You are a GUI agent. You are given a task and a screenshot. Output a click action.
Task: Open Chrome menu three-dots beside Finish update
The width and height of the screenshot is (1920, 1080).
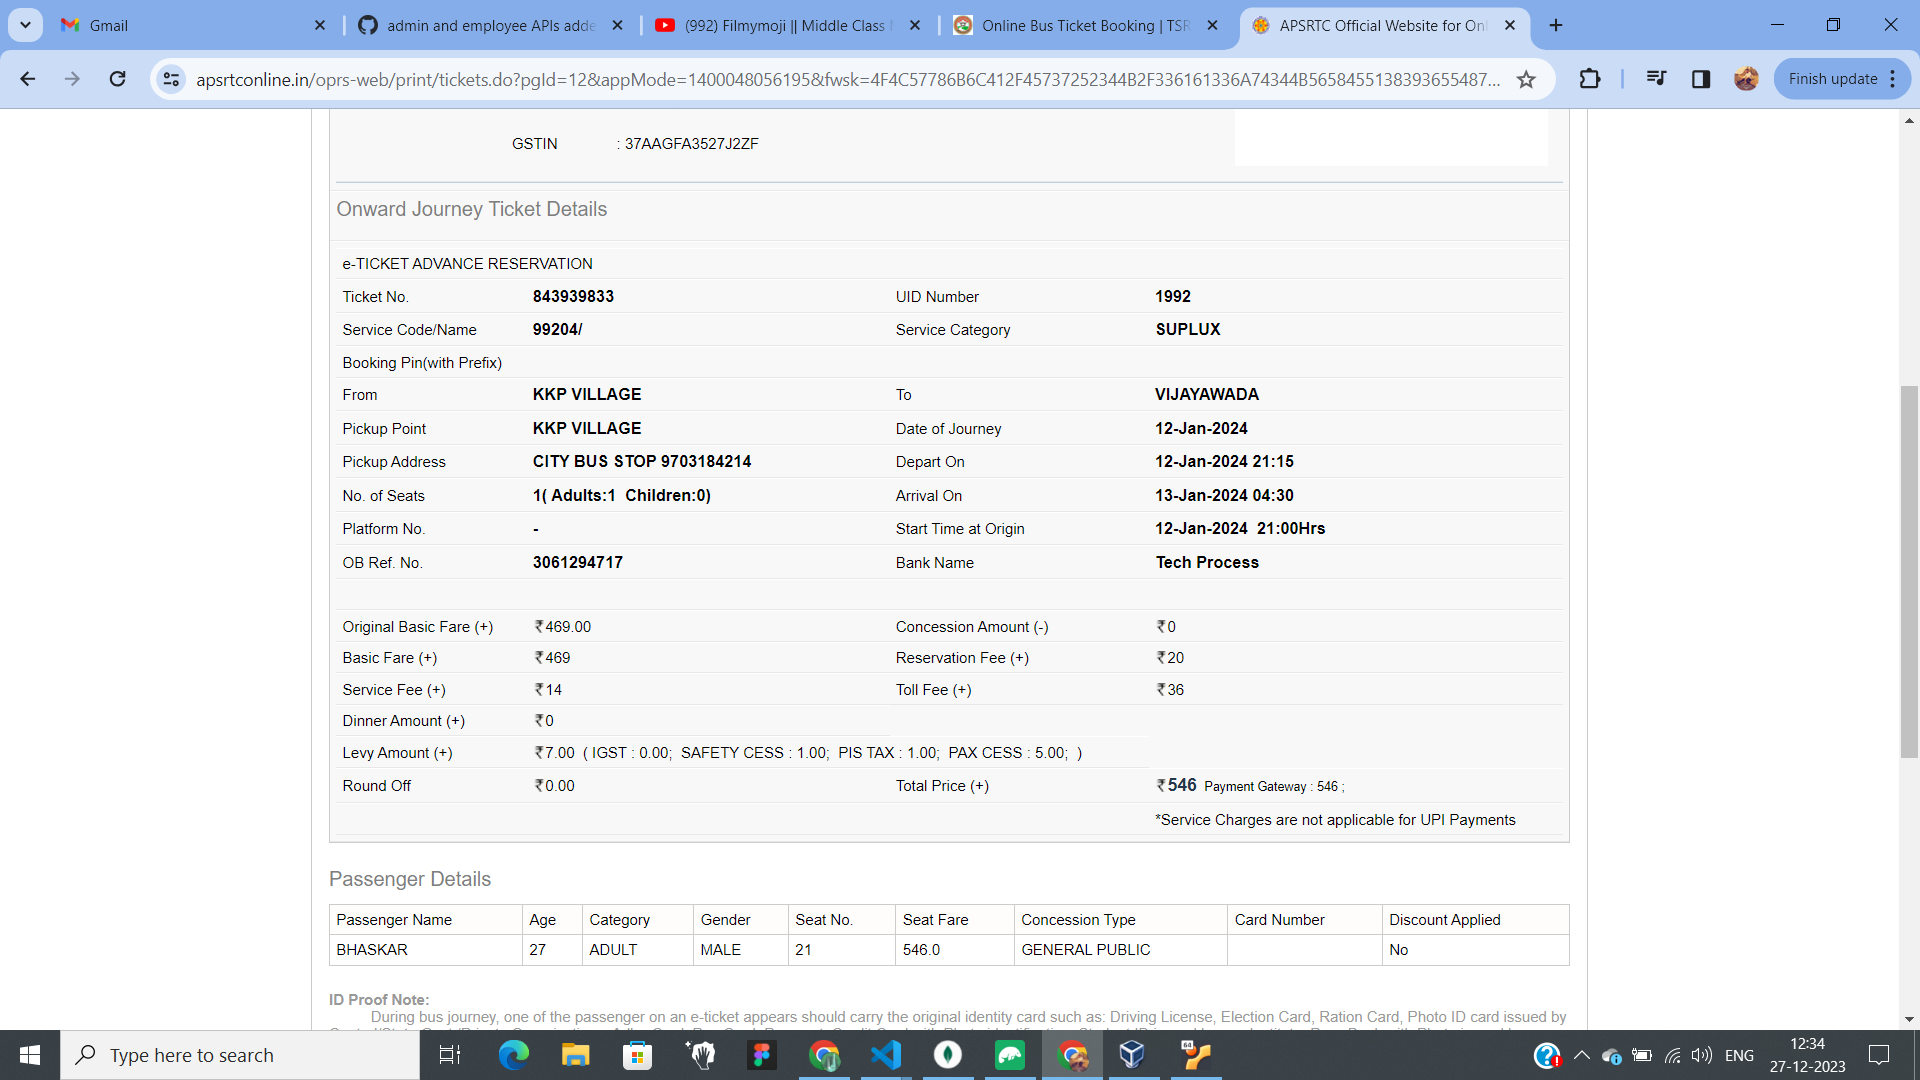click(1893, 79)
